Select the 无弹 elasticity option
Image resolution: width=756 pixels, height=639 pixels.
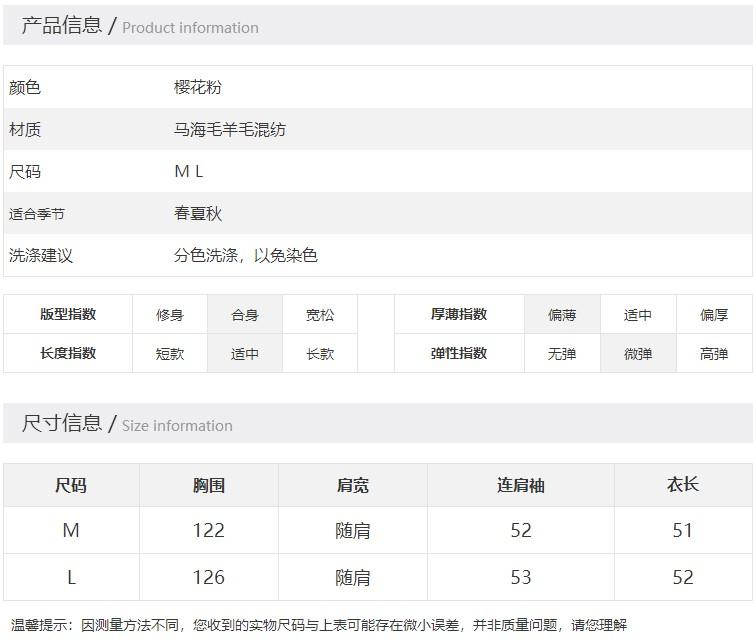point(562,354)
